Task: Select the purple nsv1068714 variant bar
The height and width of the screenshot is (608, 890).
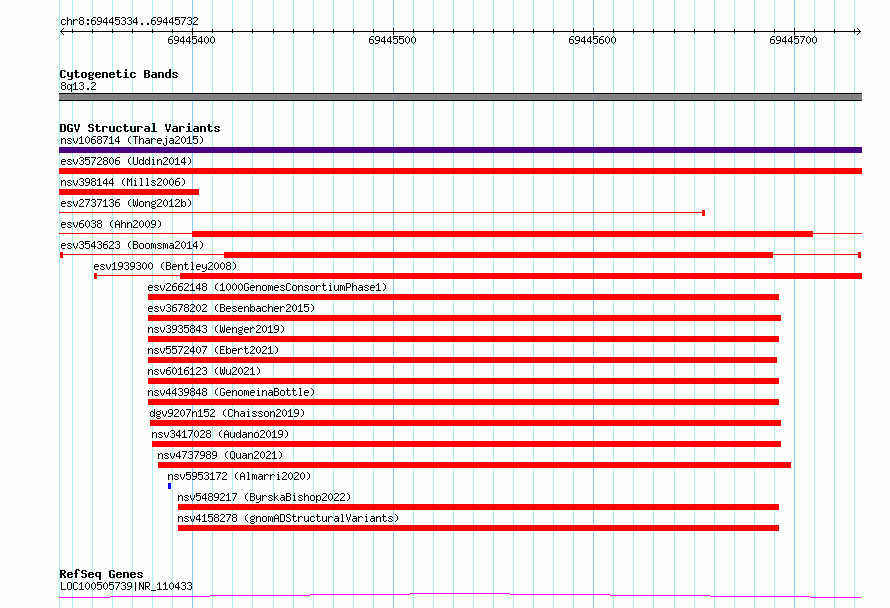Action: (x=460, y=150)
